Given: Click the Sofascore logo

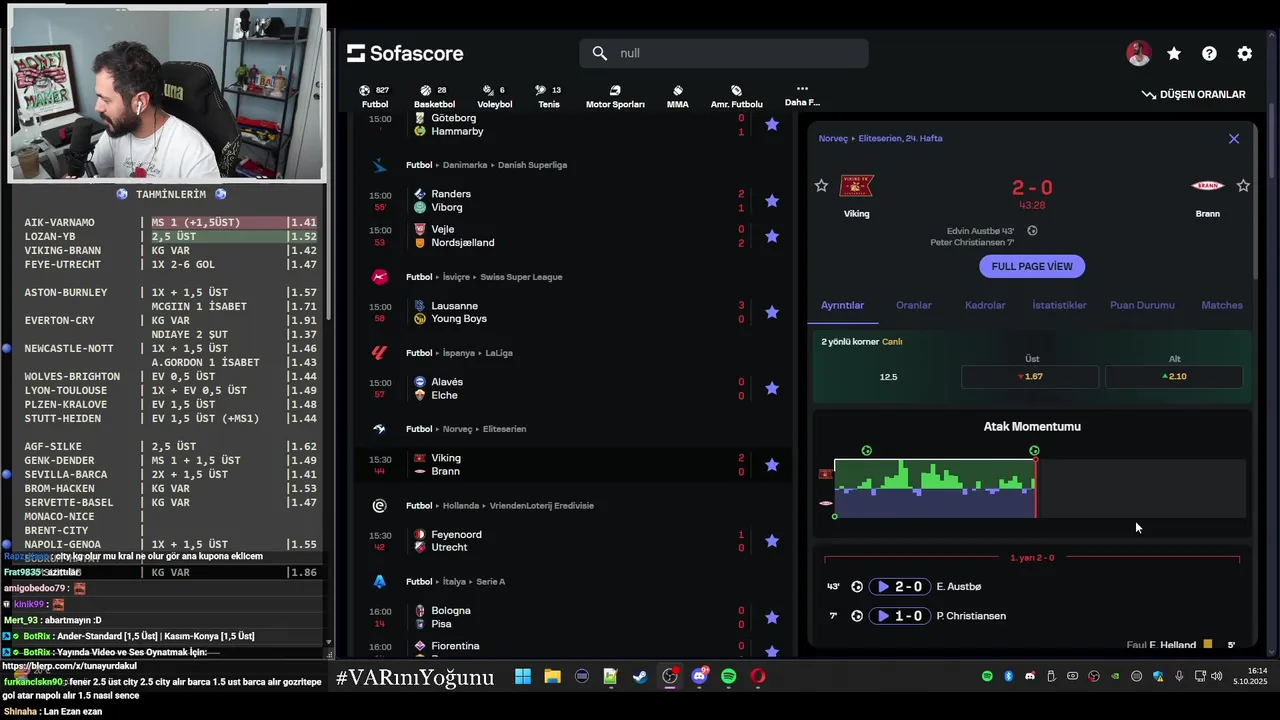Looking at the screenshot, I should [405, 53].
